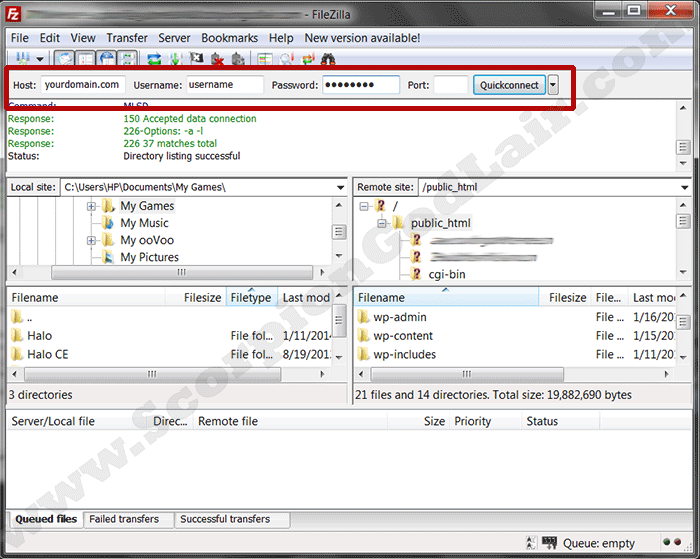Screen dimensions: 700x559
Task: Select cgi-bin in remote tree
Action: (x=446, y=274)
